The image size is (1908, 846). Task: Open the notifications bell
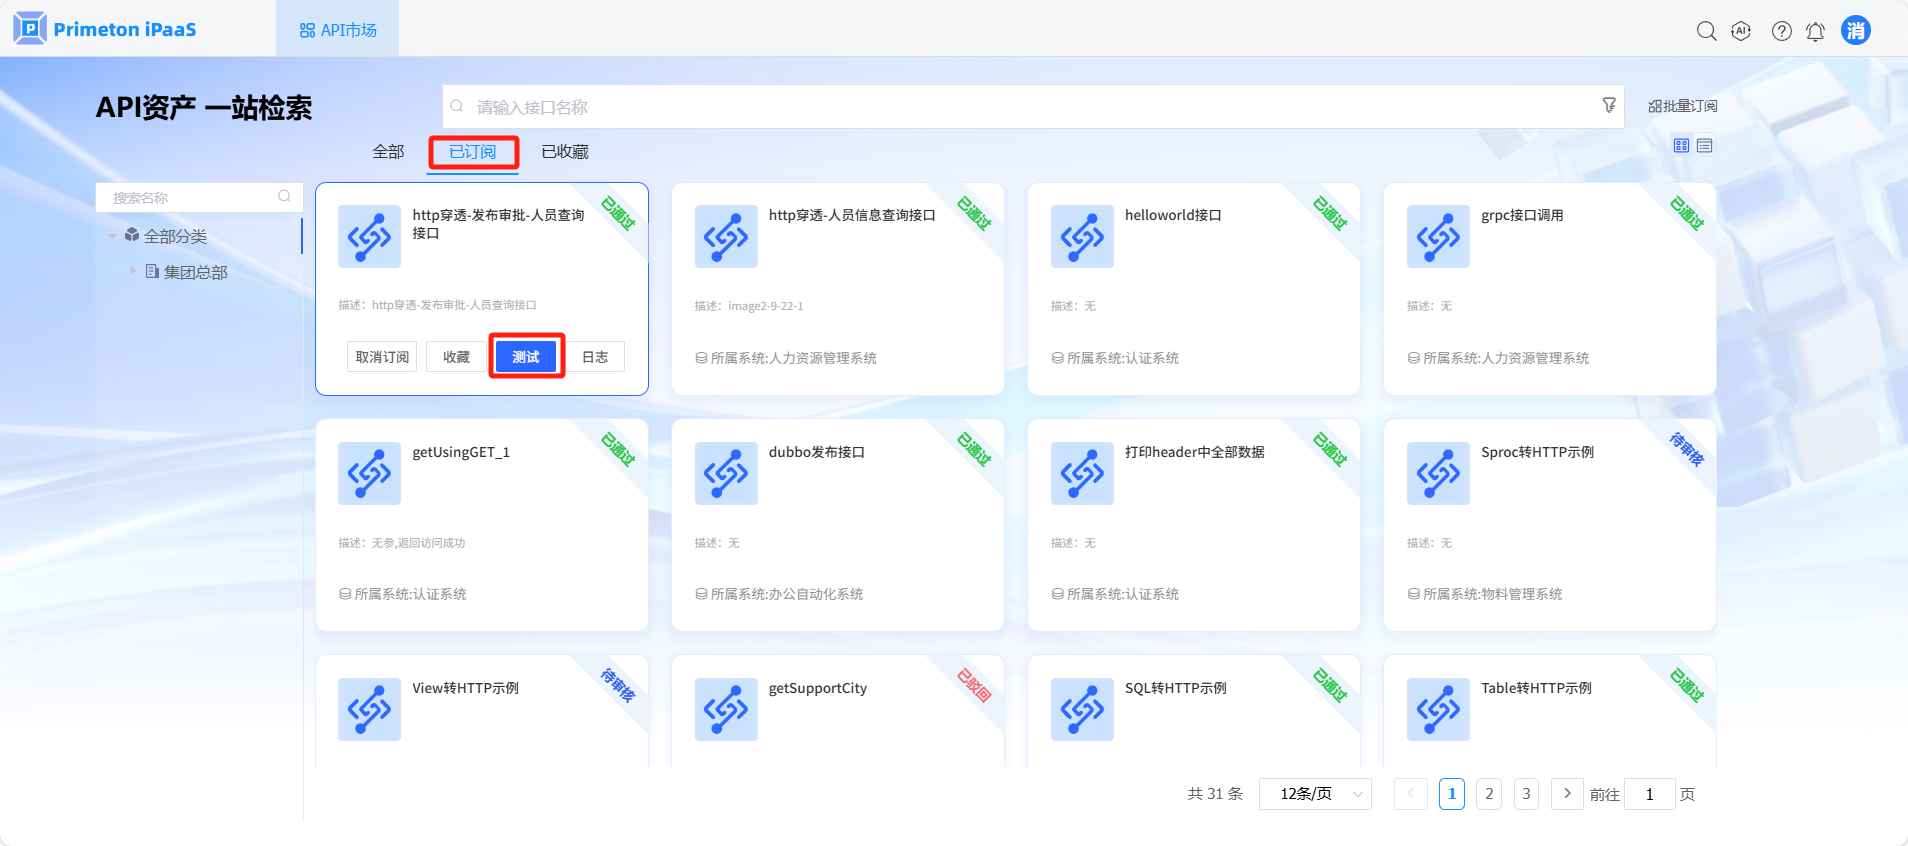[x=1815, y=31]
